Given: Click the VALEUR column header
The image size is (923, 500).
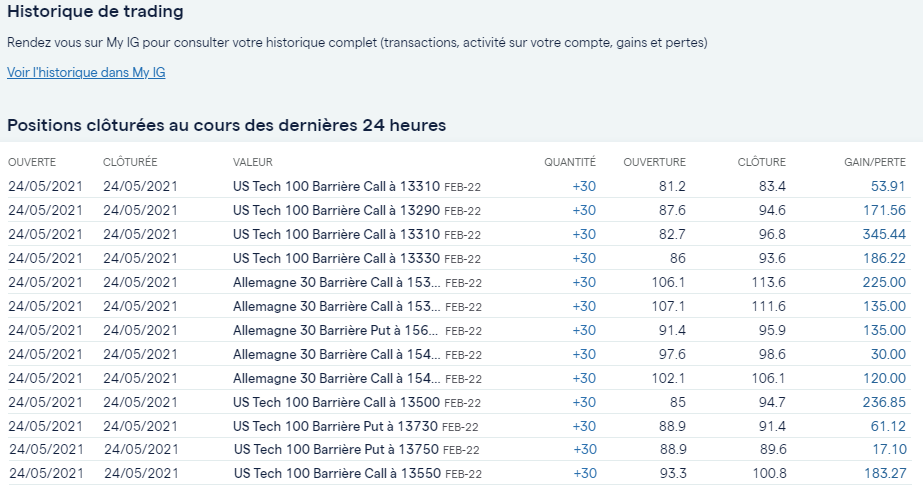Looking at the screenshot, I should 253,162.
